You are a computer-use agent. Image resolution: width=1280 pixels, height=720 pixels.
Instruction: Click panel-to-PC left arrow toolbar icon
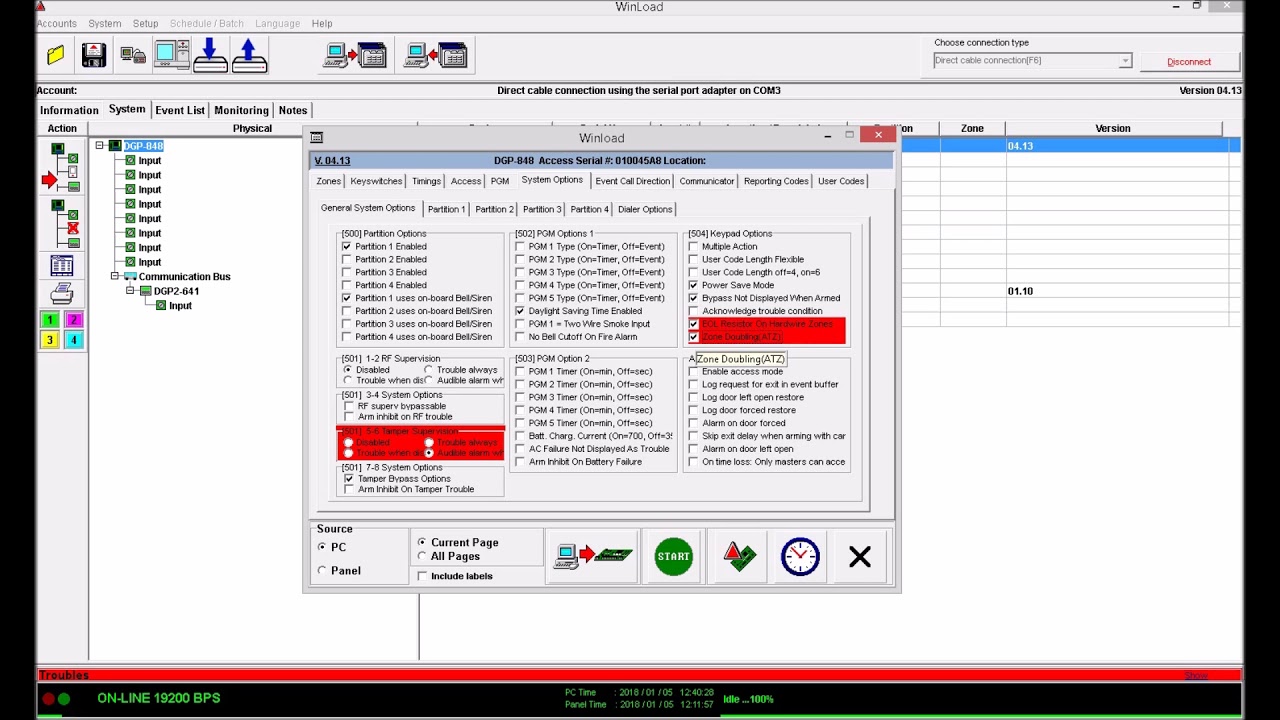(435, 56)
